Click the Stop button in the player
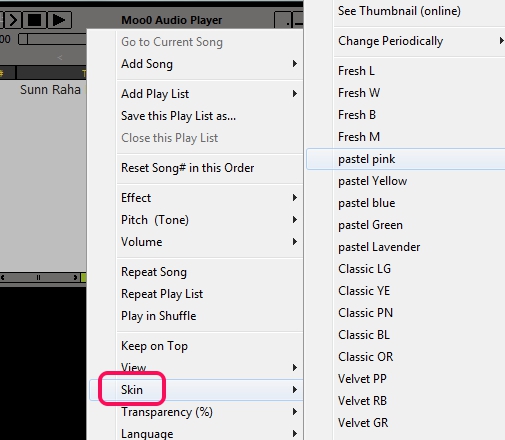Viewport: 505px width, 440px height. click(34, 20)
